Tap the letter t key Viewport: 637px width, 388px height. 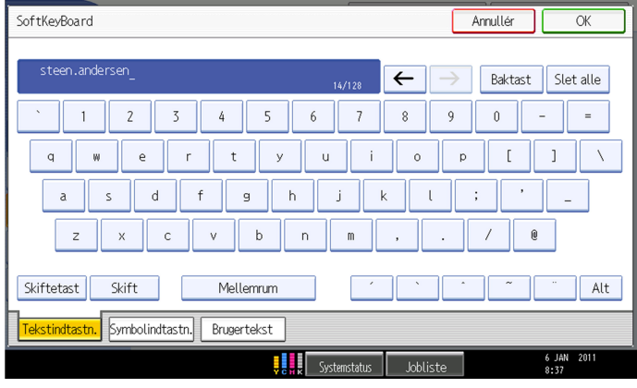pyautogui.click(x=234, y=156)
